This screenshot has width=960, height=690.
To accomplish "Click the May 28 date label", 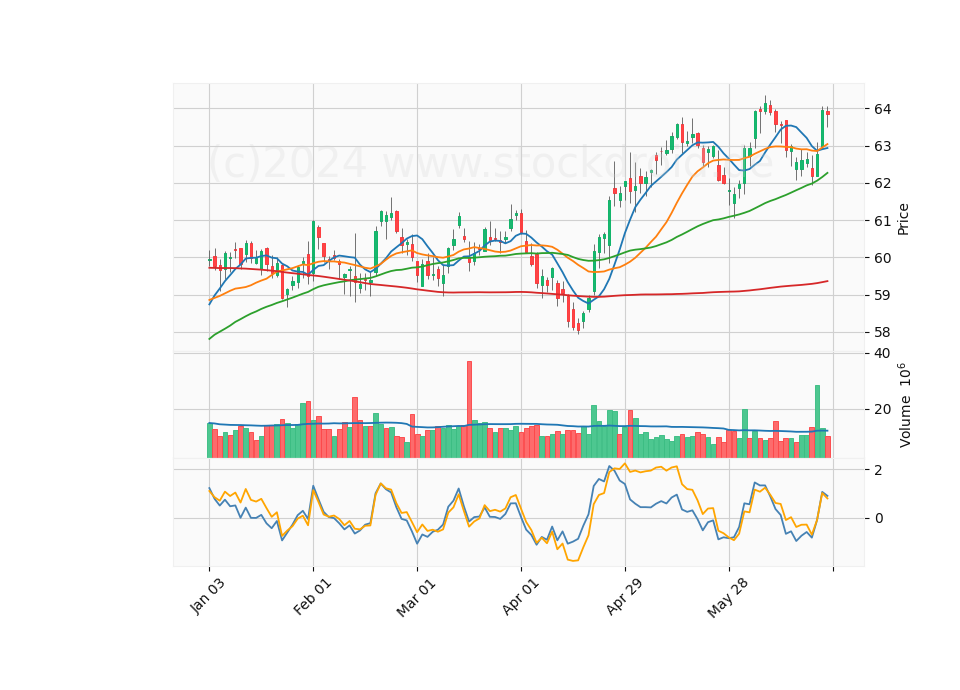I will pyautogui.click(x=727, y=598).
